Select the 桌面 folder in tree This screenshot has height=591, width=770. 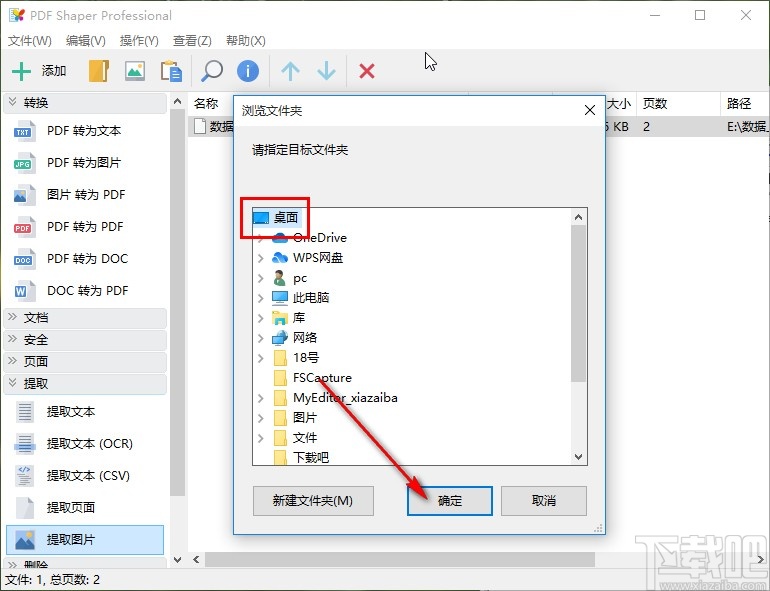[x=286, y=218]
